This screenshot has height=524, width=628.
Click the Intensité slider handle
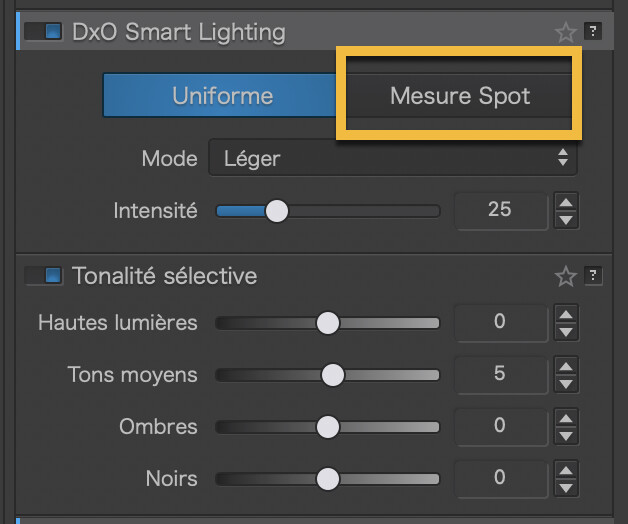coord(276,211)
